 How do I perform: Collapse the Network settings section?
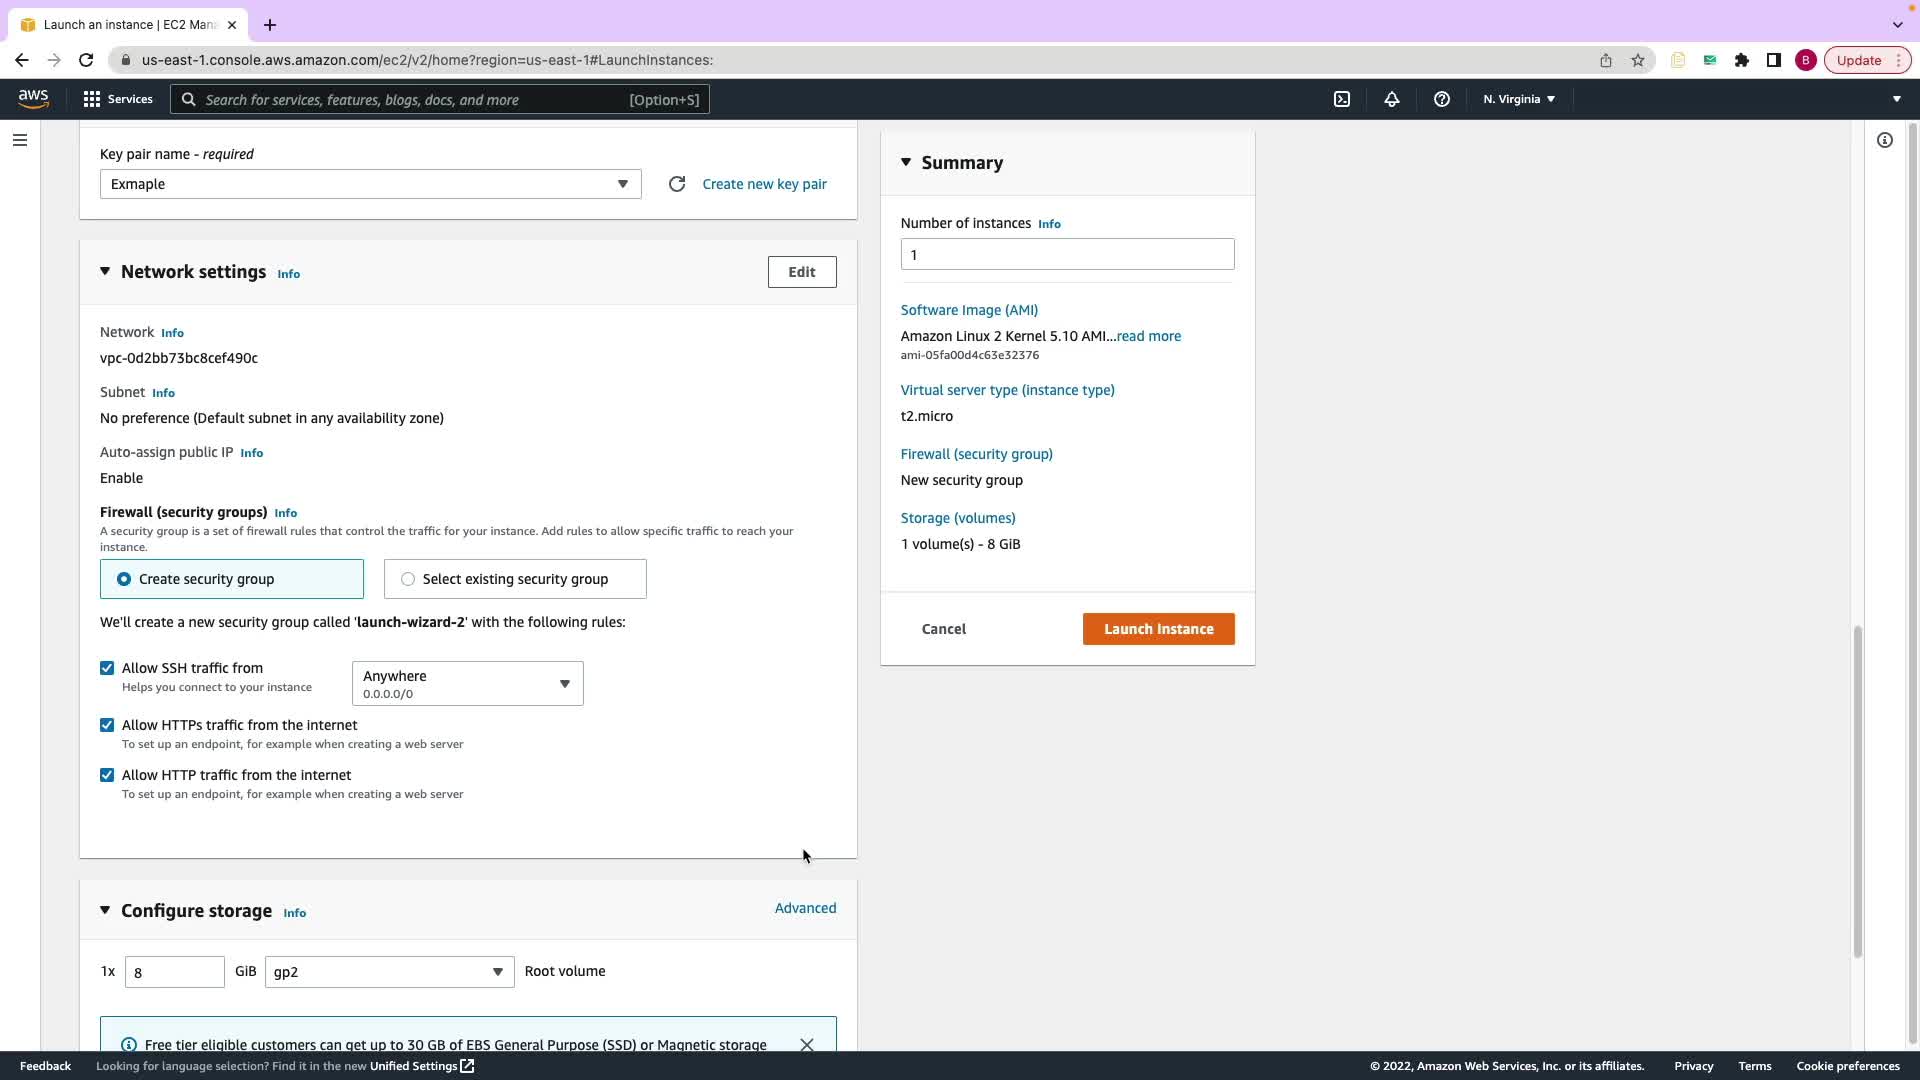coord(105,272)
